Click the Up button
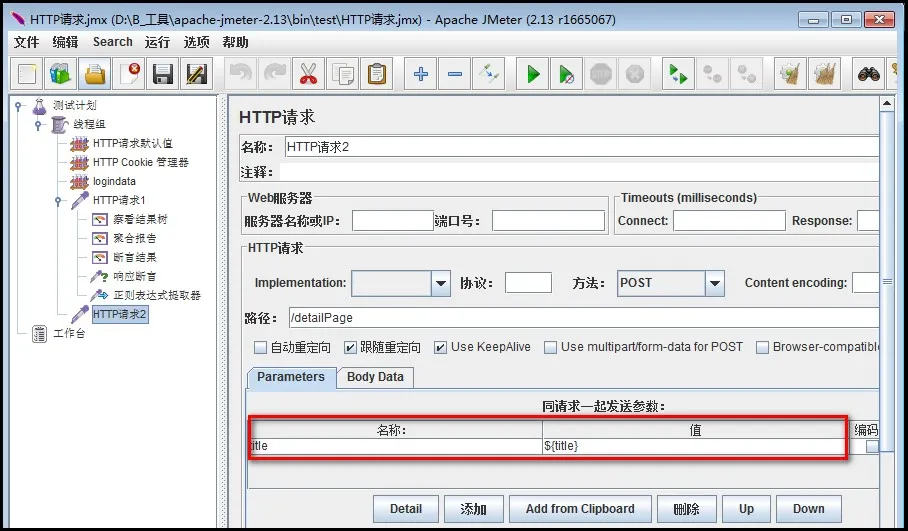Viewport: 908px width, 531px height. 746,509
